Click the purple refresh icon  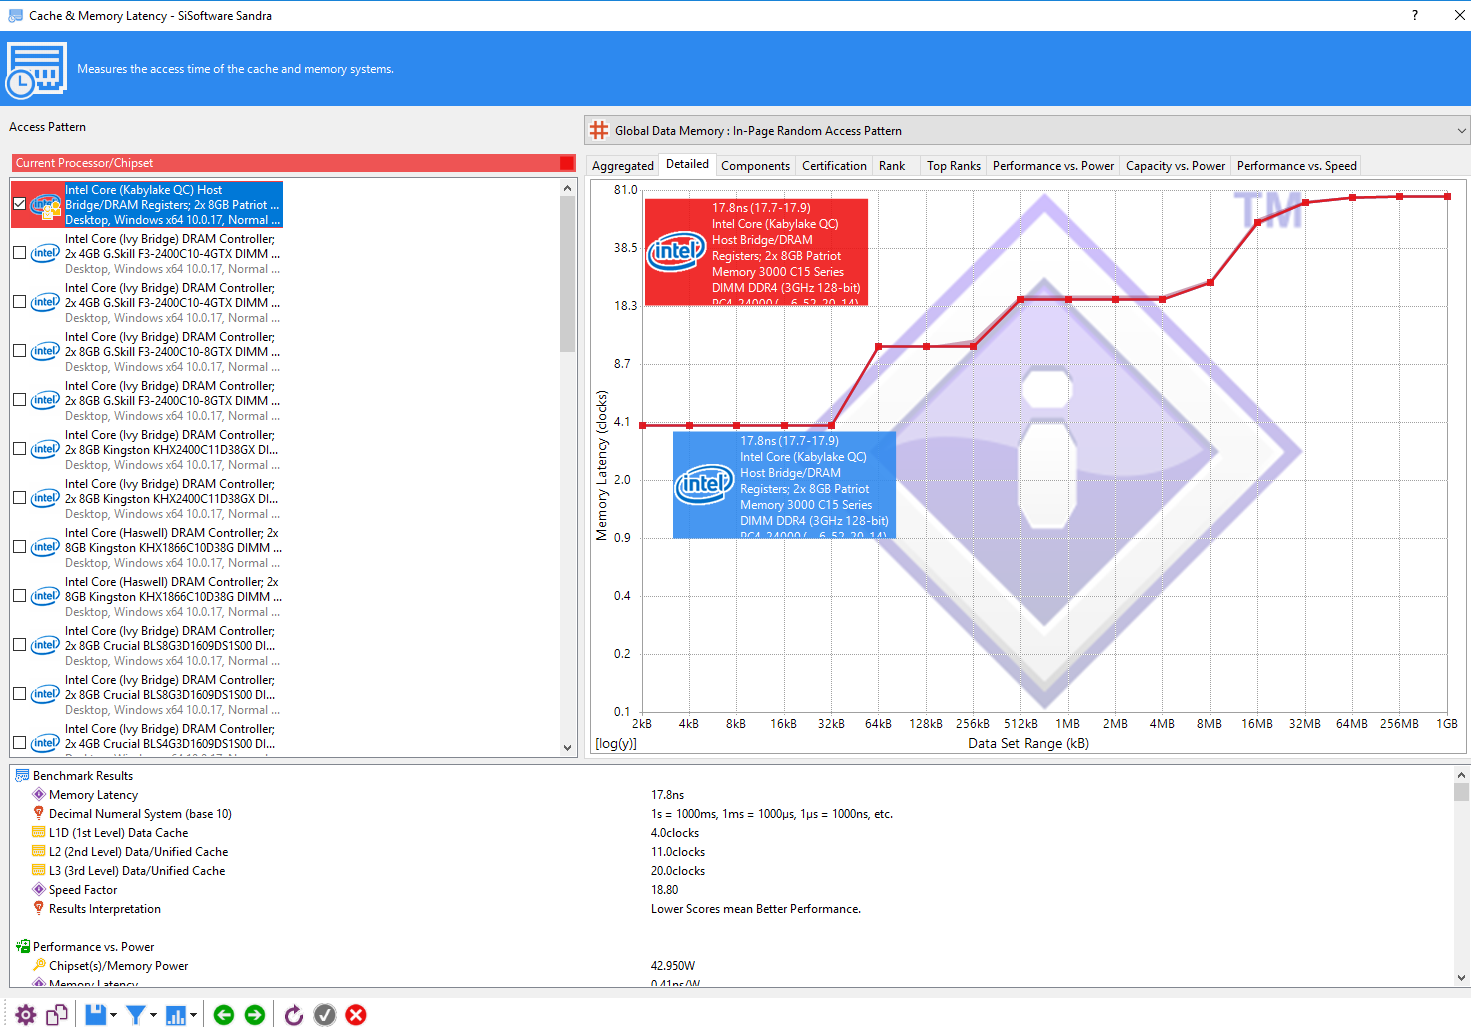(294, 1015)
